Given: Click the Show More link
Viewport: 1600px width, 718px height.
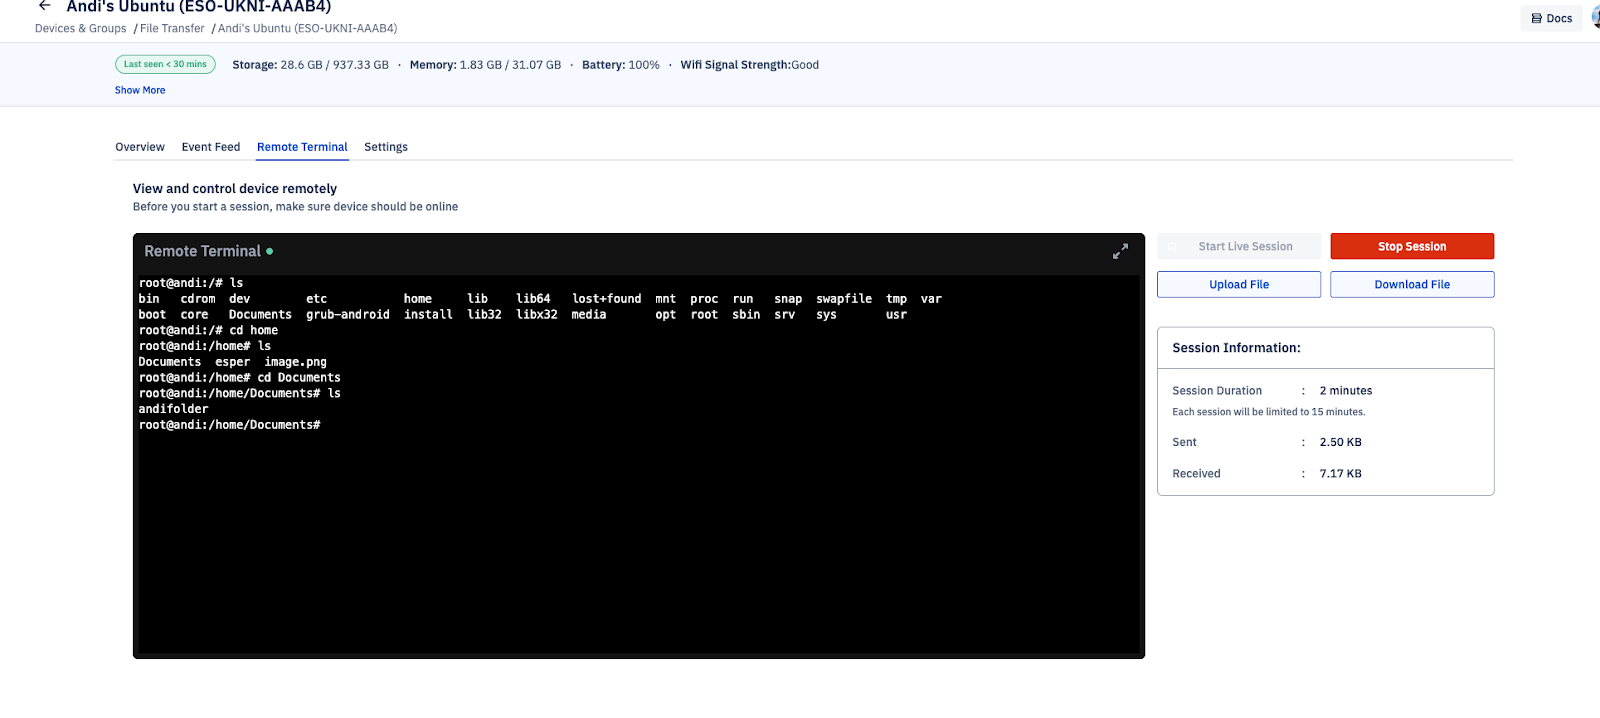Looking at the screenshot, I should point(140,90).
